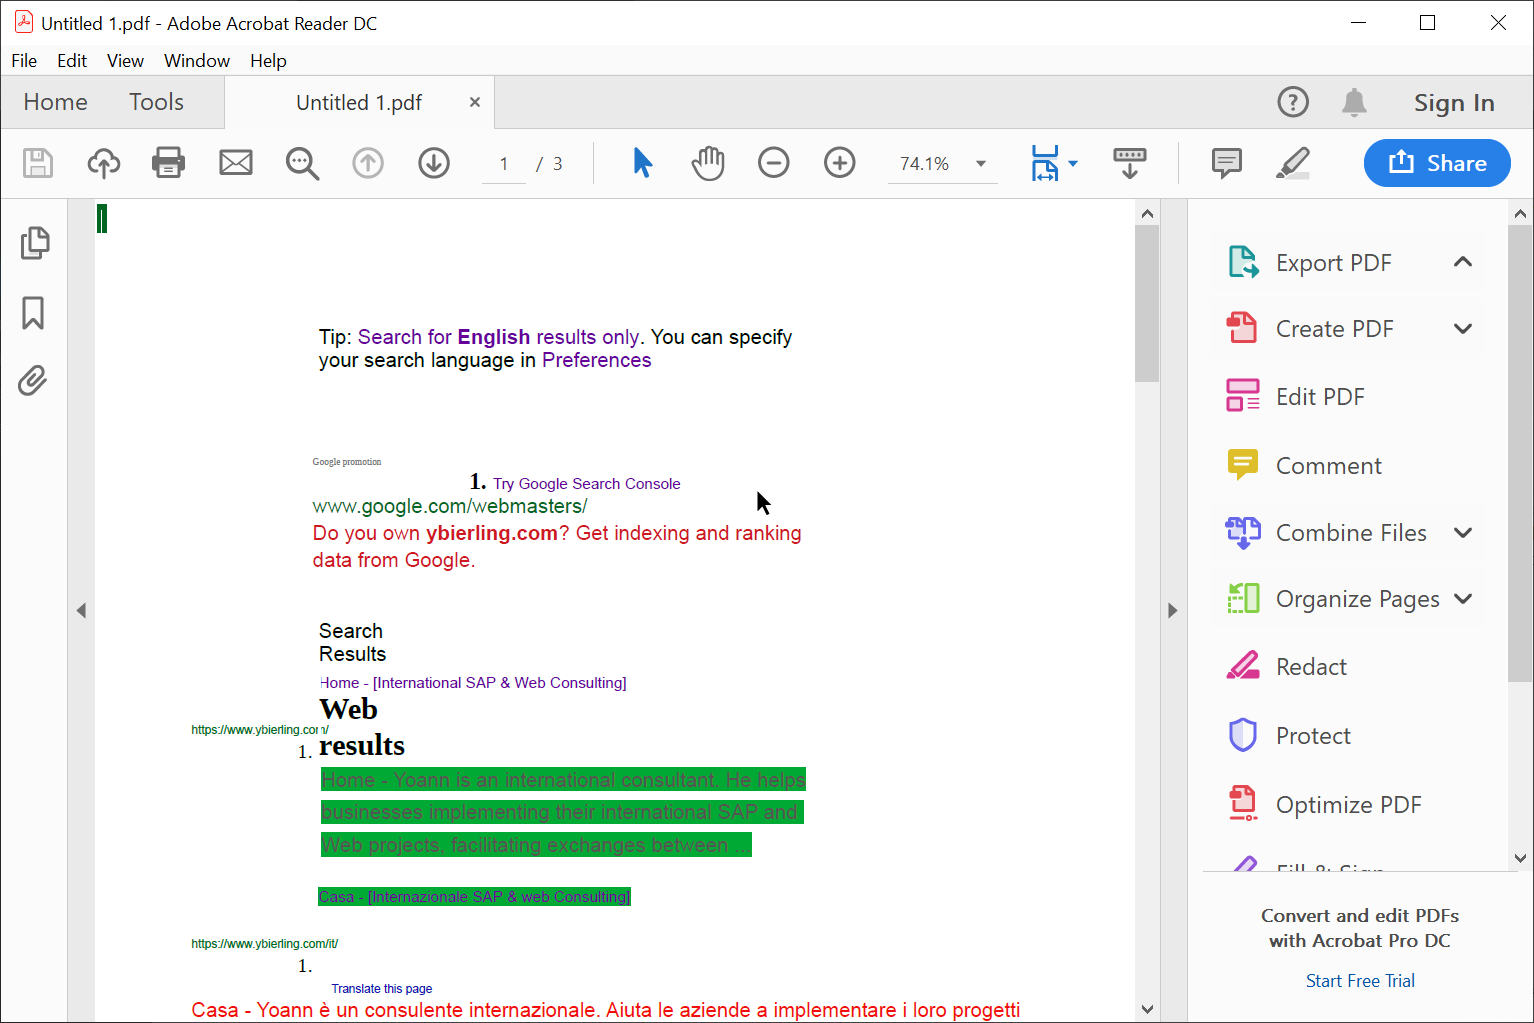Click tools pane scrollbar down arrow

pyautogui.click(x=1521, y=858)
